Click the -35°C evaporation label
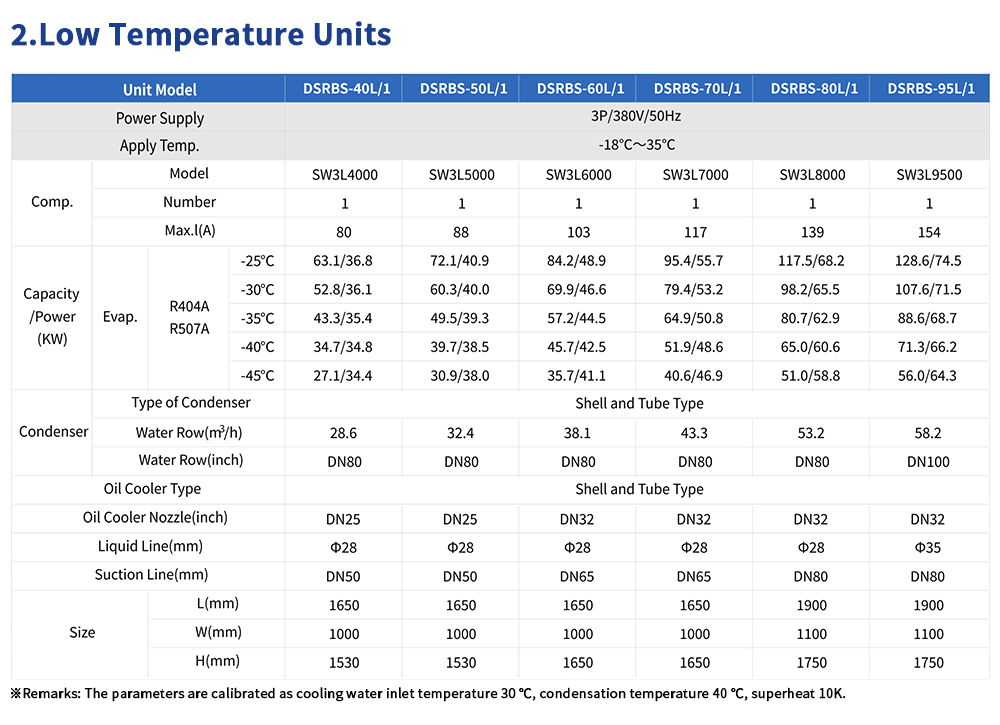Image resolution: width=1000 pixels, height=725 pixels. point(257,318)
